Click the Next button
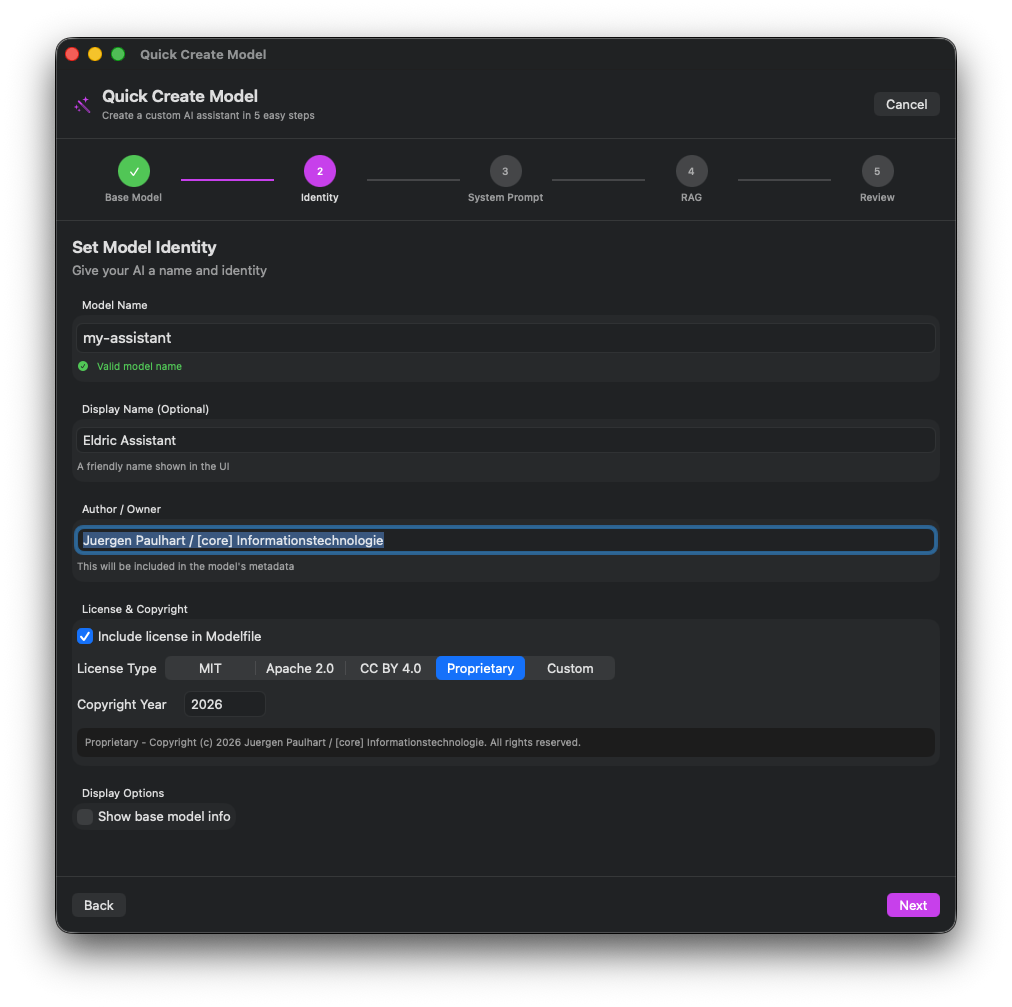 click(912, 905)
